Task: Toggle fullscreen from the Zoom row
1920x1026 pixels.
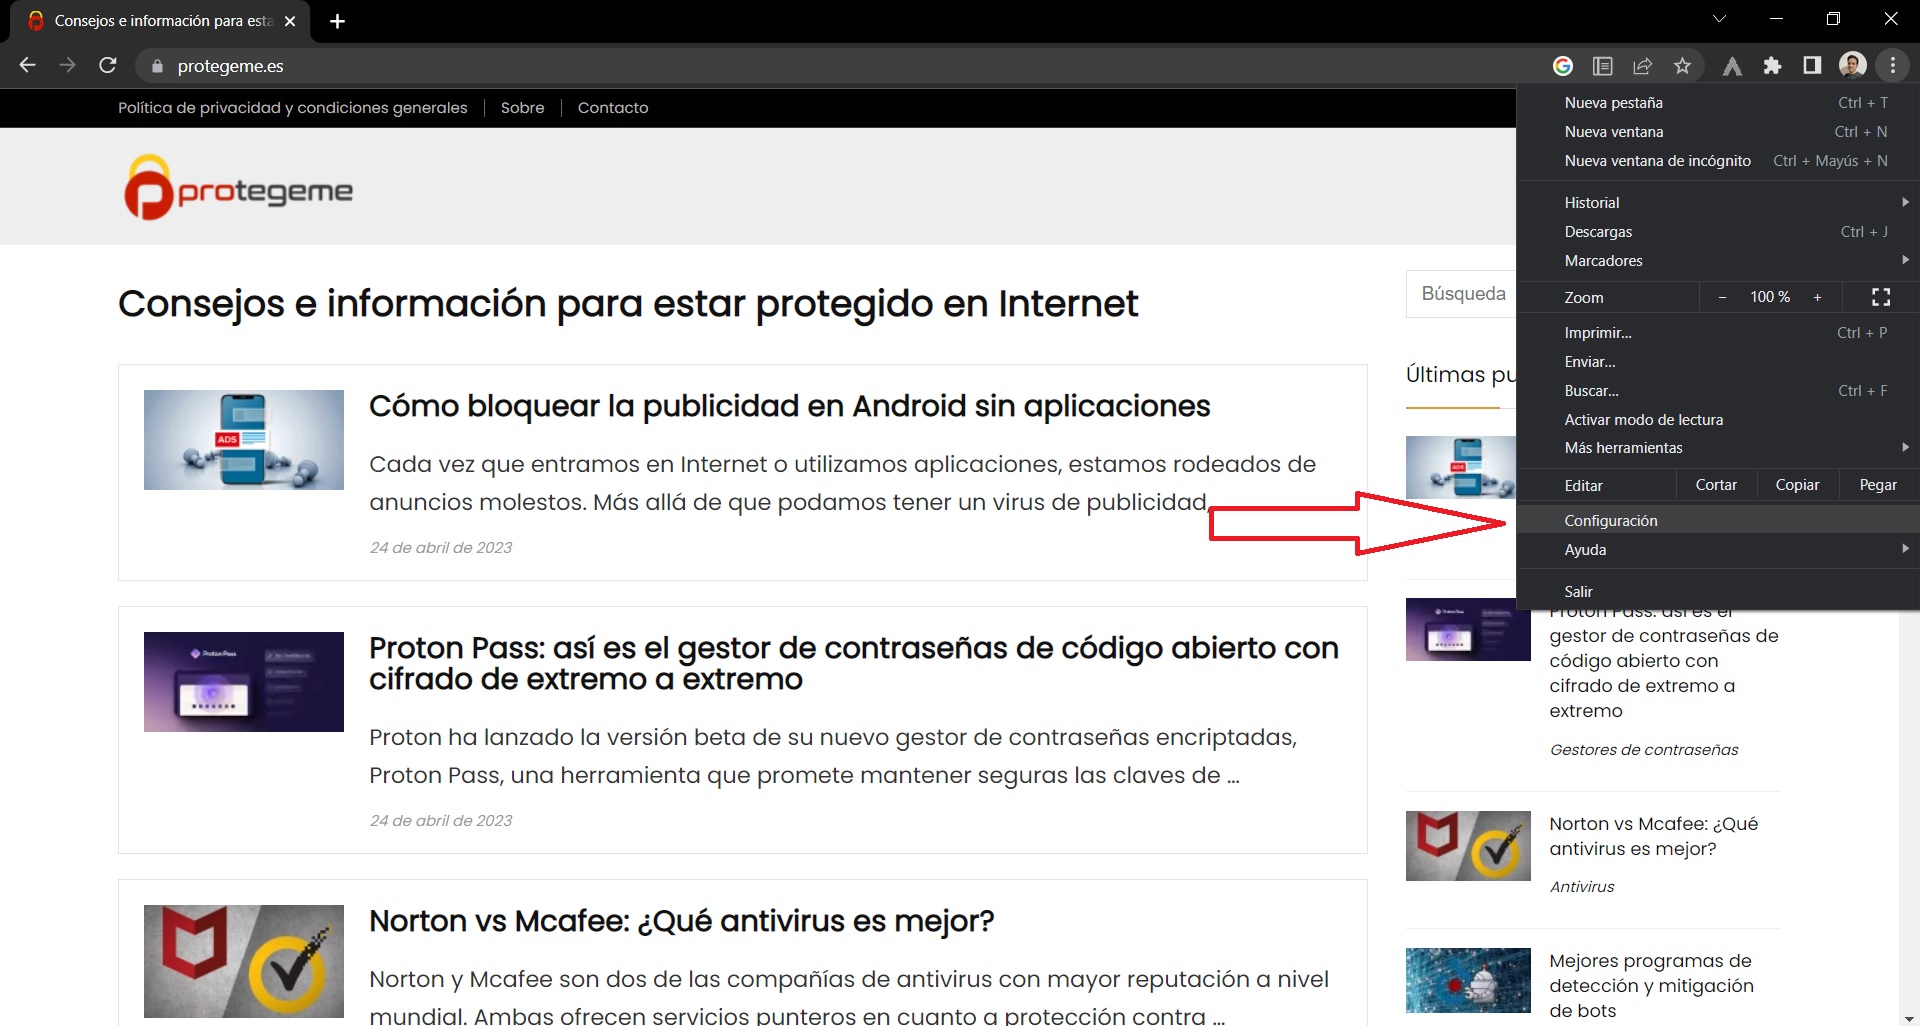Action: click(1881, 297)
